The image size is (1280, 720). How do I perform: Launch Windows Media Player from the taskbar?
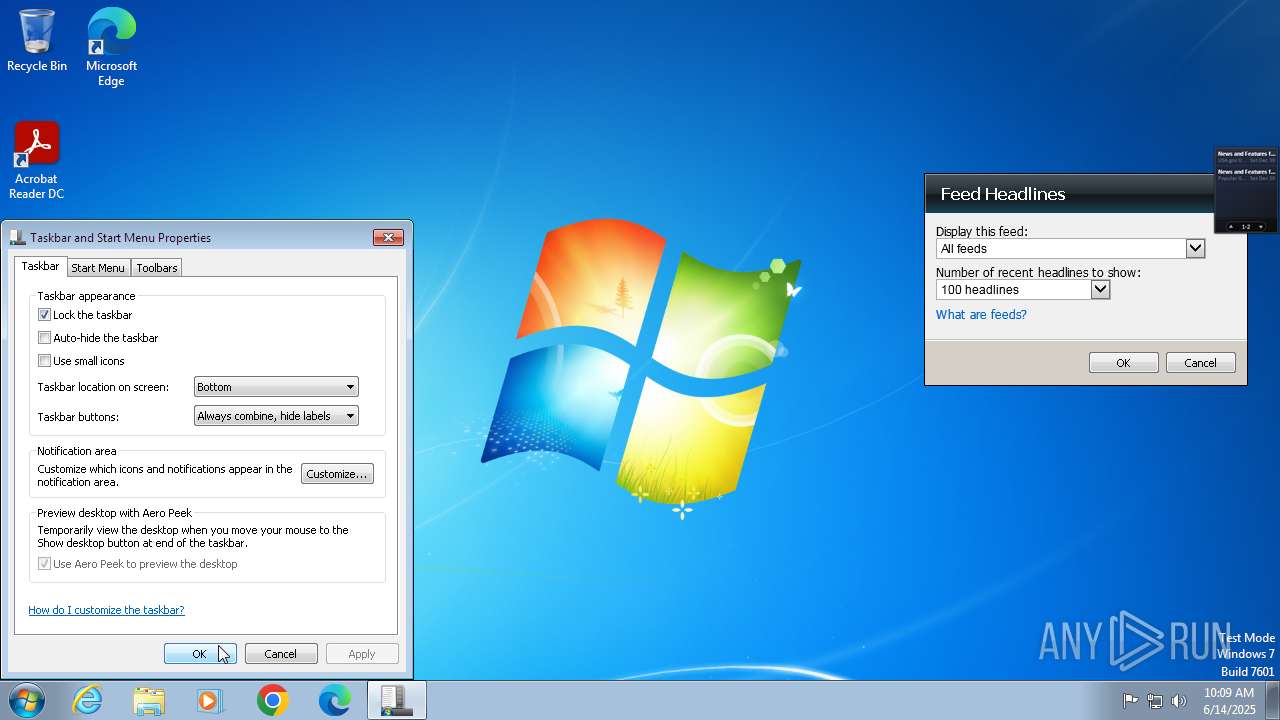[210, 700]
